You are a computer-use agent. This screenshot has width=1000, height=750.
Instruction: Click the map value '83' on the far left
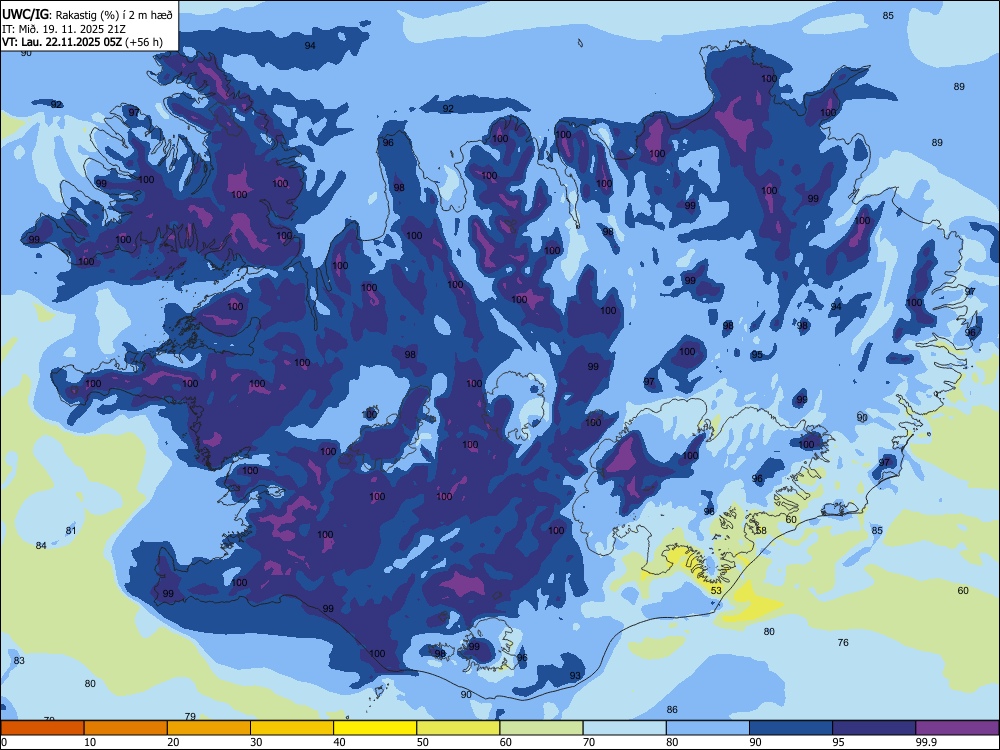click(19, 660)
